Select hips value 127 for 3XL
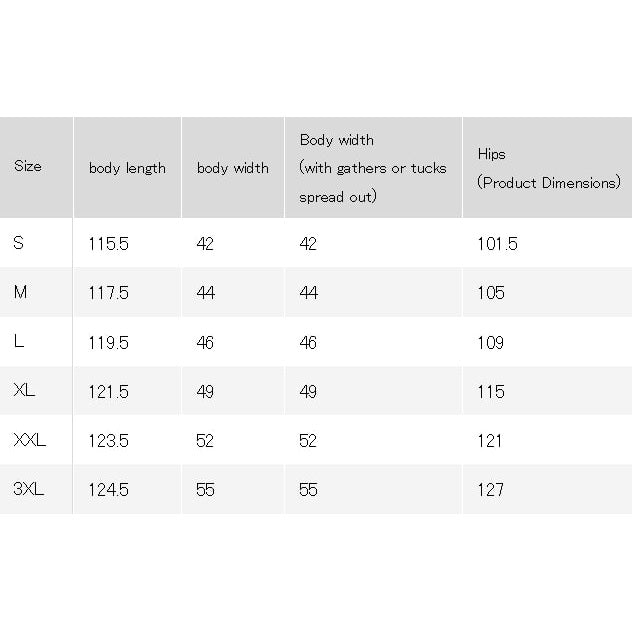The image size is (632, 632). tap(490, 490)
